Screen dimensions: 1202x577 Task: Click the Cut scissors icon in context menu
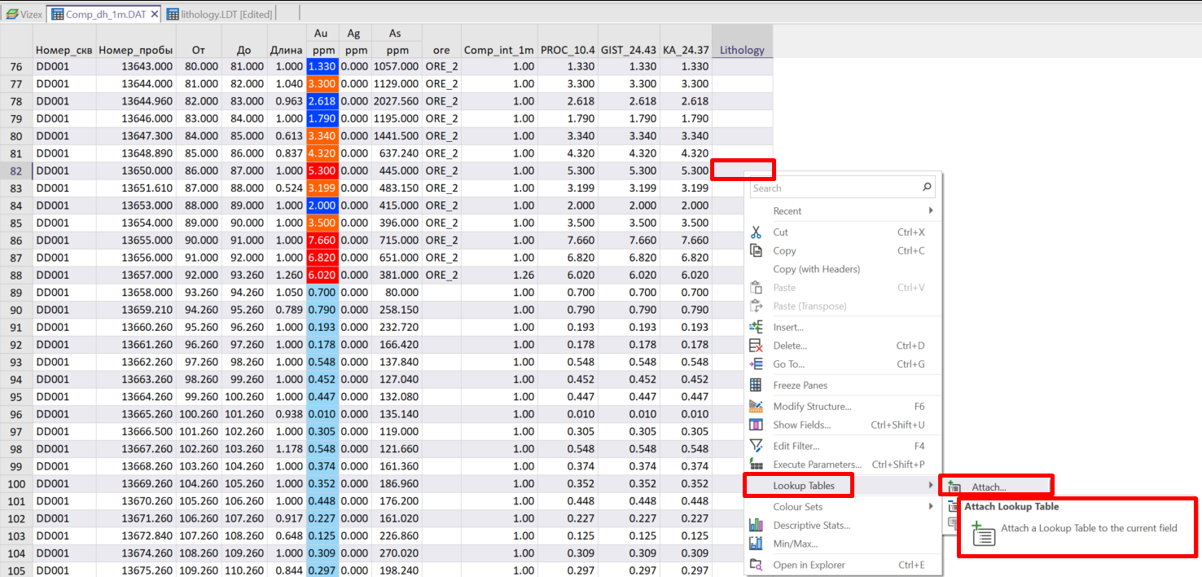click(x=756, y=232)
